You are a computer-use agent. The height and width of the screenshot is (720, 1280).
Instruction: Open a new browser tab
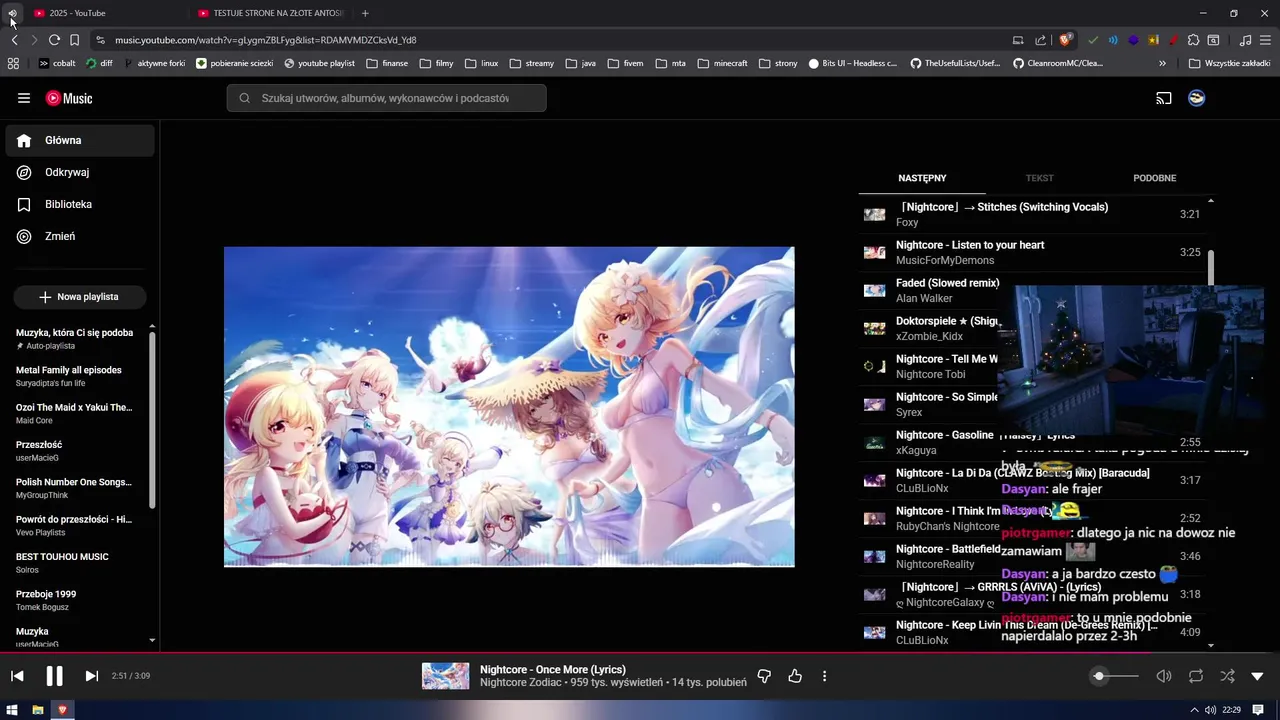point(365,13)
